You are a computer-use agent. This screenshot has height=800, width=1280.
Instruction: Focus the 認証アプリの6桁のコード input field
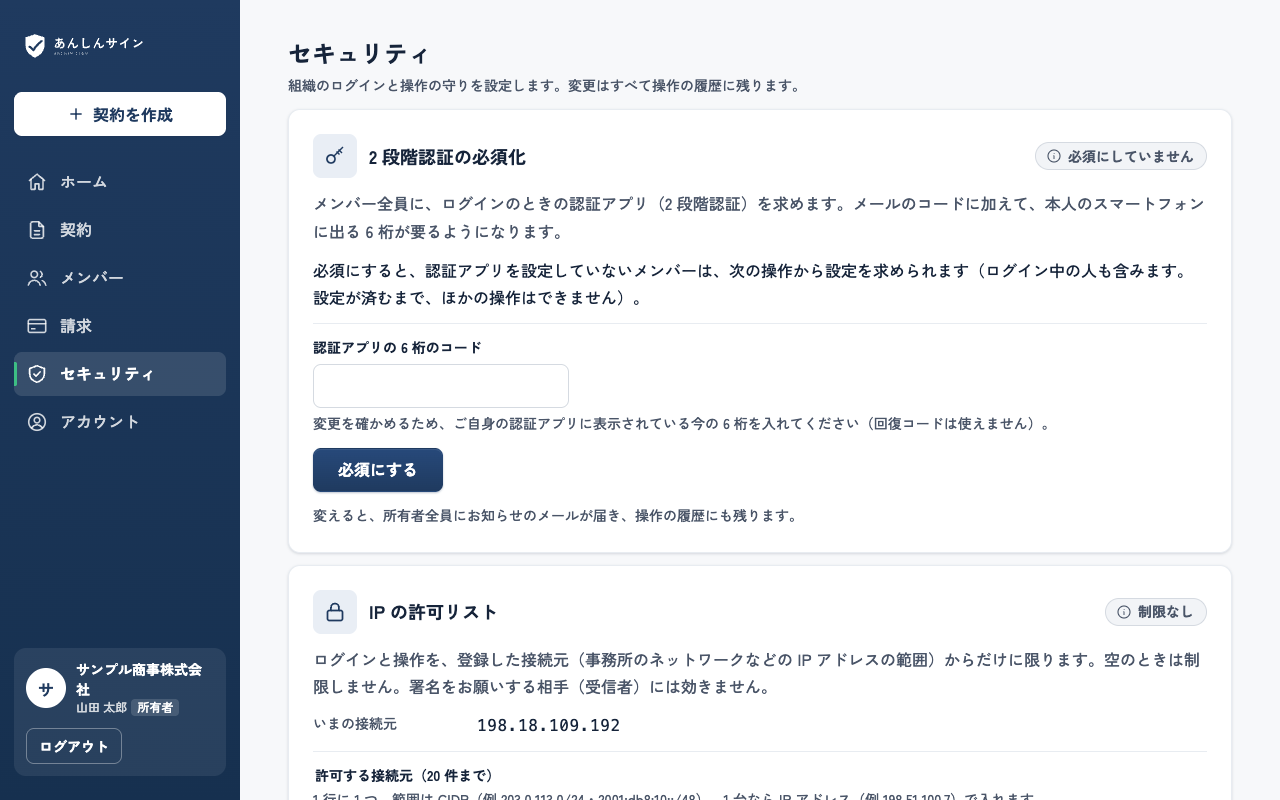[x=441, y=386]
